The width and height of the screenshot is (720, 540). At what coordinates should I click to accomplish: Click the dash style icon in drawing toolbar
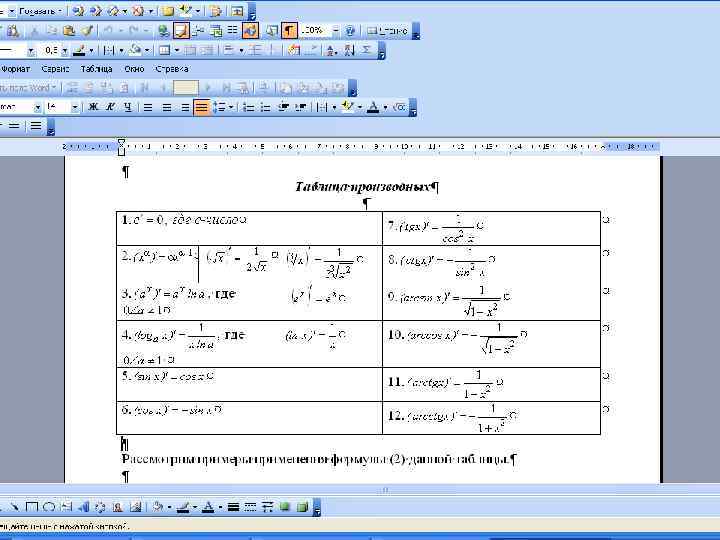[250, 507]
